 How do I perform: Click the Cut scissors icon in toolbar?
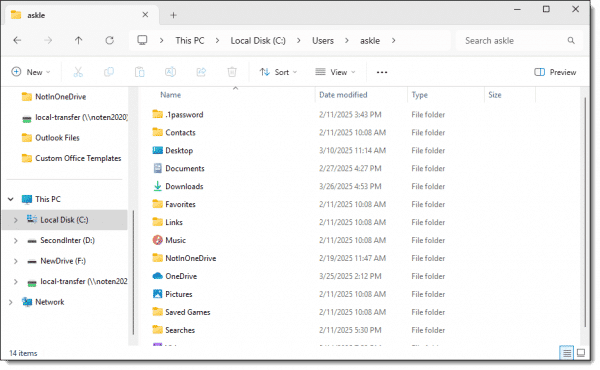[x=78, y=72]
